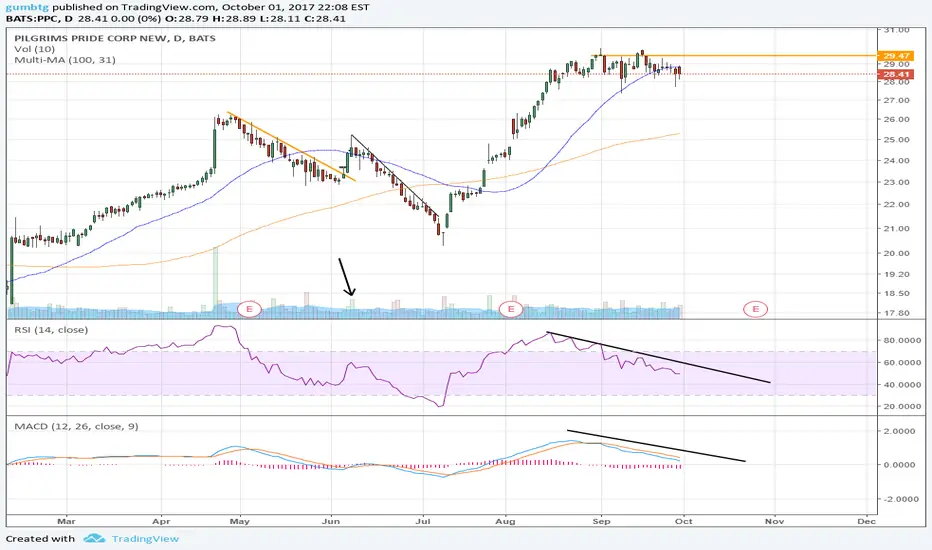Click the RSI (14, close) label
The width and height of the screenshot is (932, 550).
click(x=51, y=330)
